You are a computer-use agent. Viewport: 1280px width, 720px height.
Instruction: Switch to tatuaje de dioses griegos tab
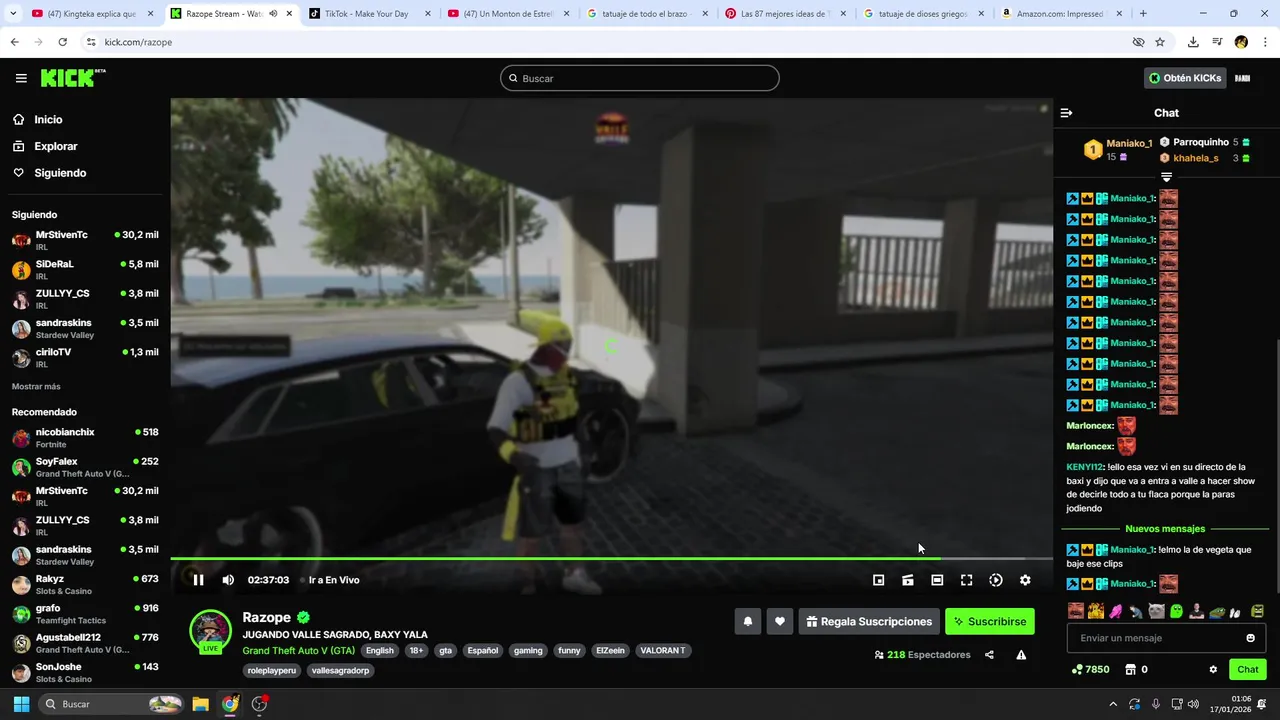[922, 14]
